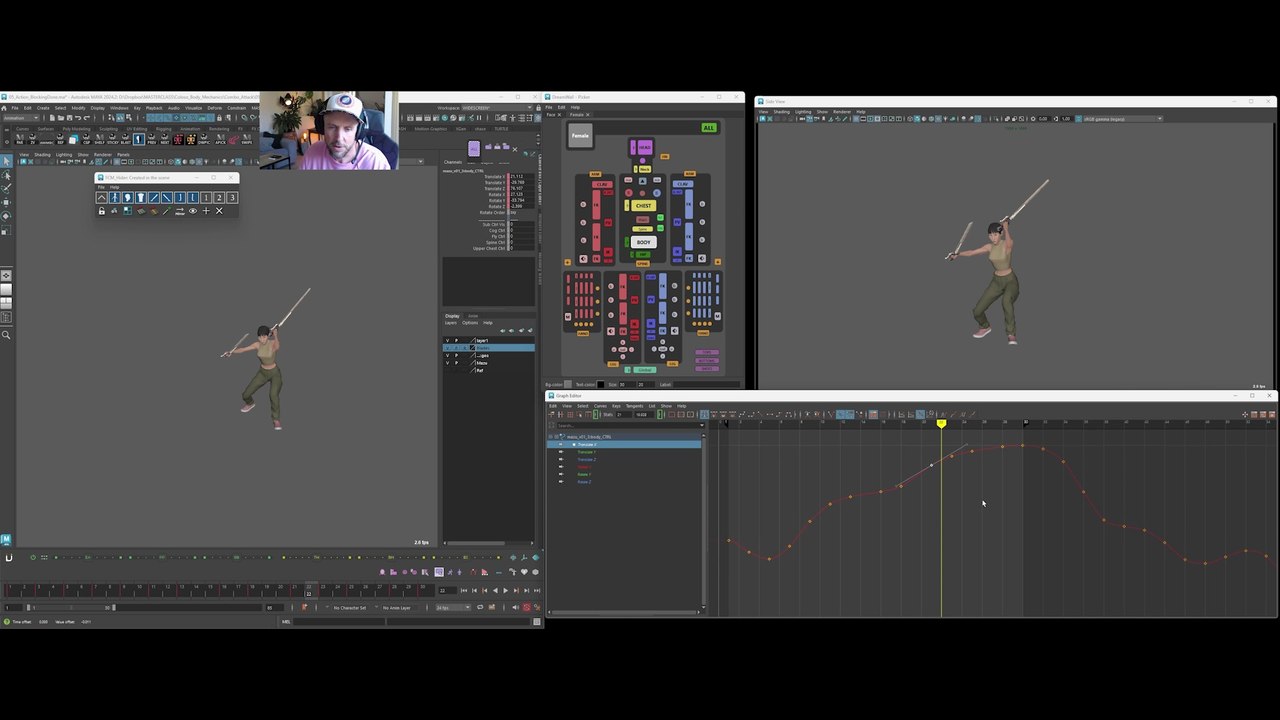Viewport: 1280px width, 720px height.
Task: Click the eye icon in FCM_Hider window
Action: 193,211
